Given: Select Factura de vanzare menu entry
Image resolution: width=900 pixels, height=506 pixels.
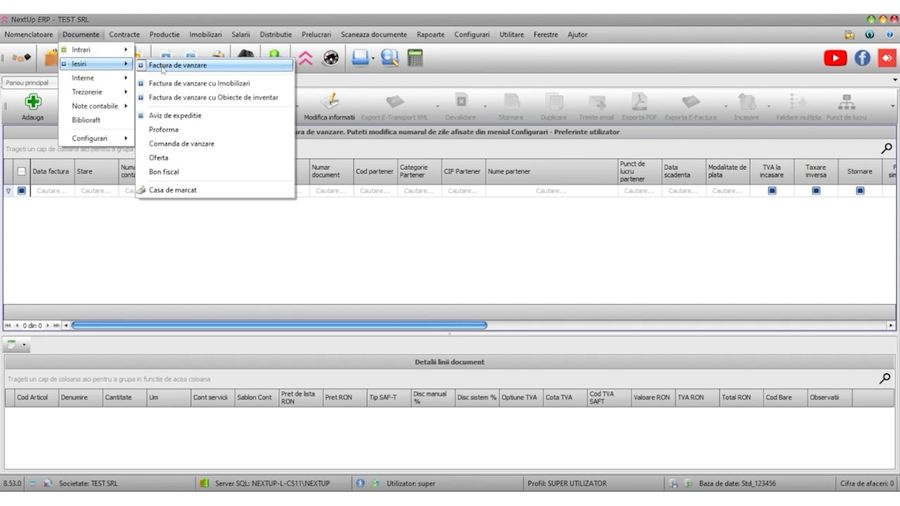Looking at the screenshot, I should pos(178,65).
